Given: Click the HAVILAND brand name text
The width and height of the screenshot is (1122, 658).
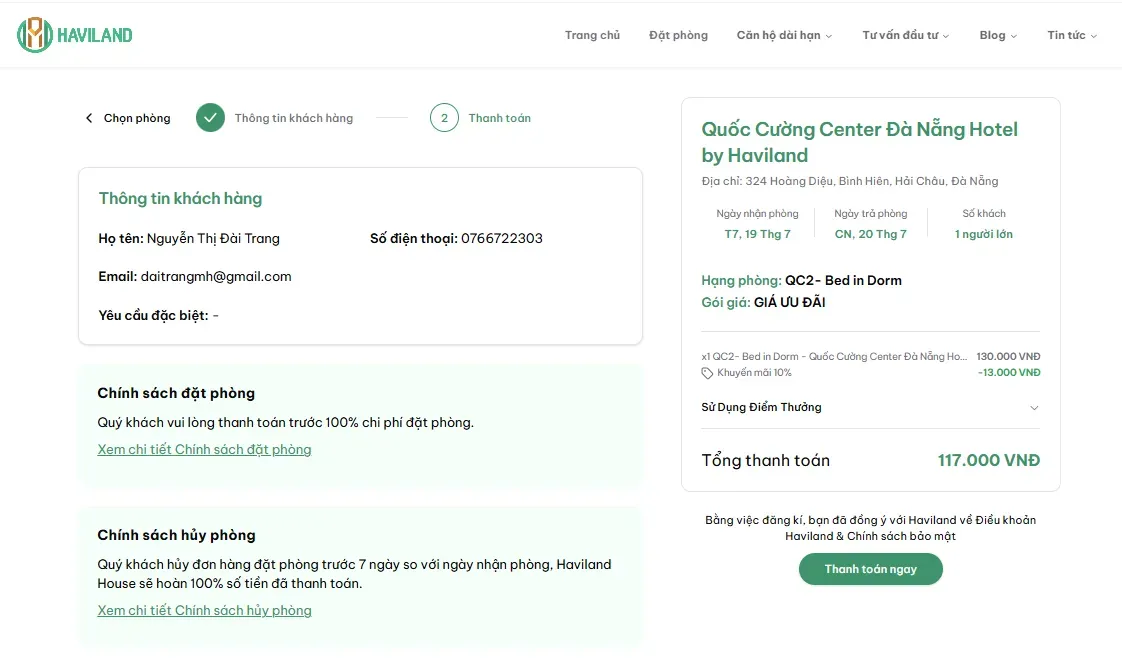Looking at the screenshot, I should pyautogui.click(x=94, y=35).
